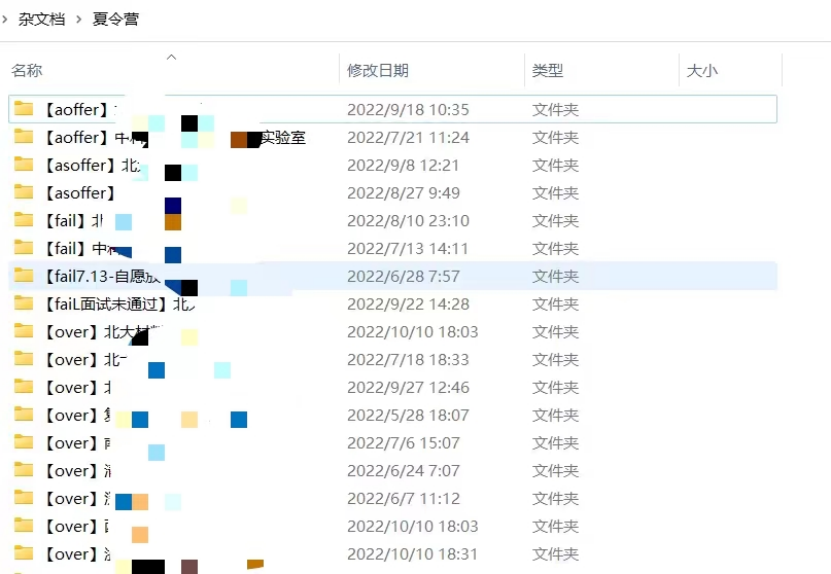
Task: Select 【over】 name in the 2022/7/18 row
Action: click(71, 359)
